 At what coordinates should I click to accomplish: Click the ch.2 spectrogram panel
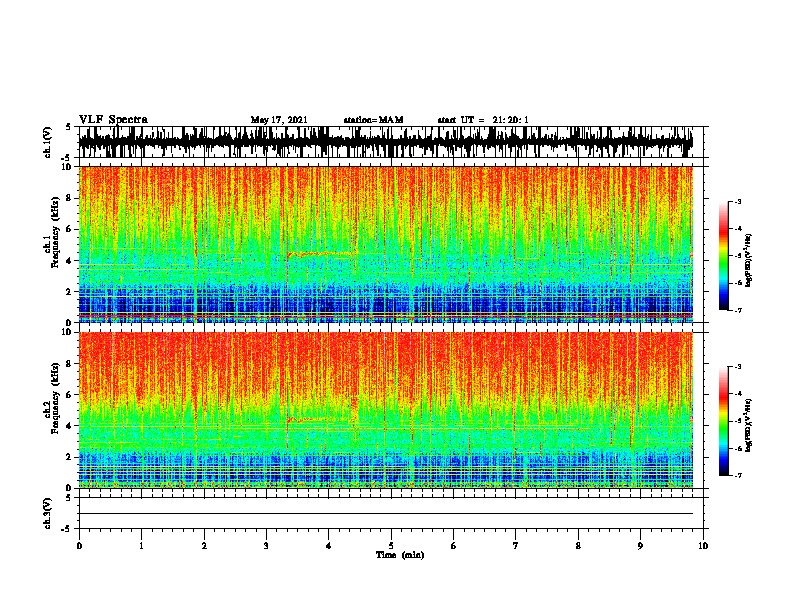coord(386,410)
